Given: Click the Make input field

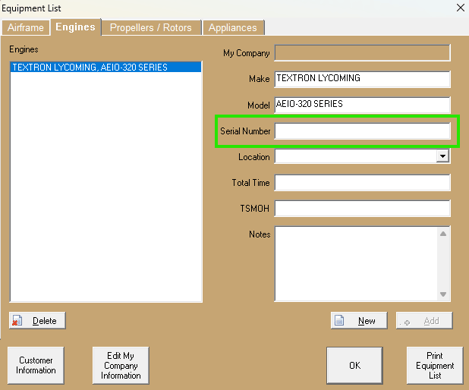Looking at the screenshot, I should (362, 79).
